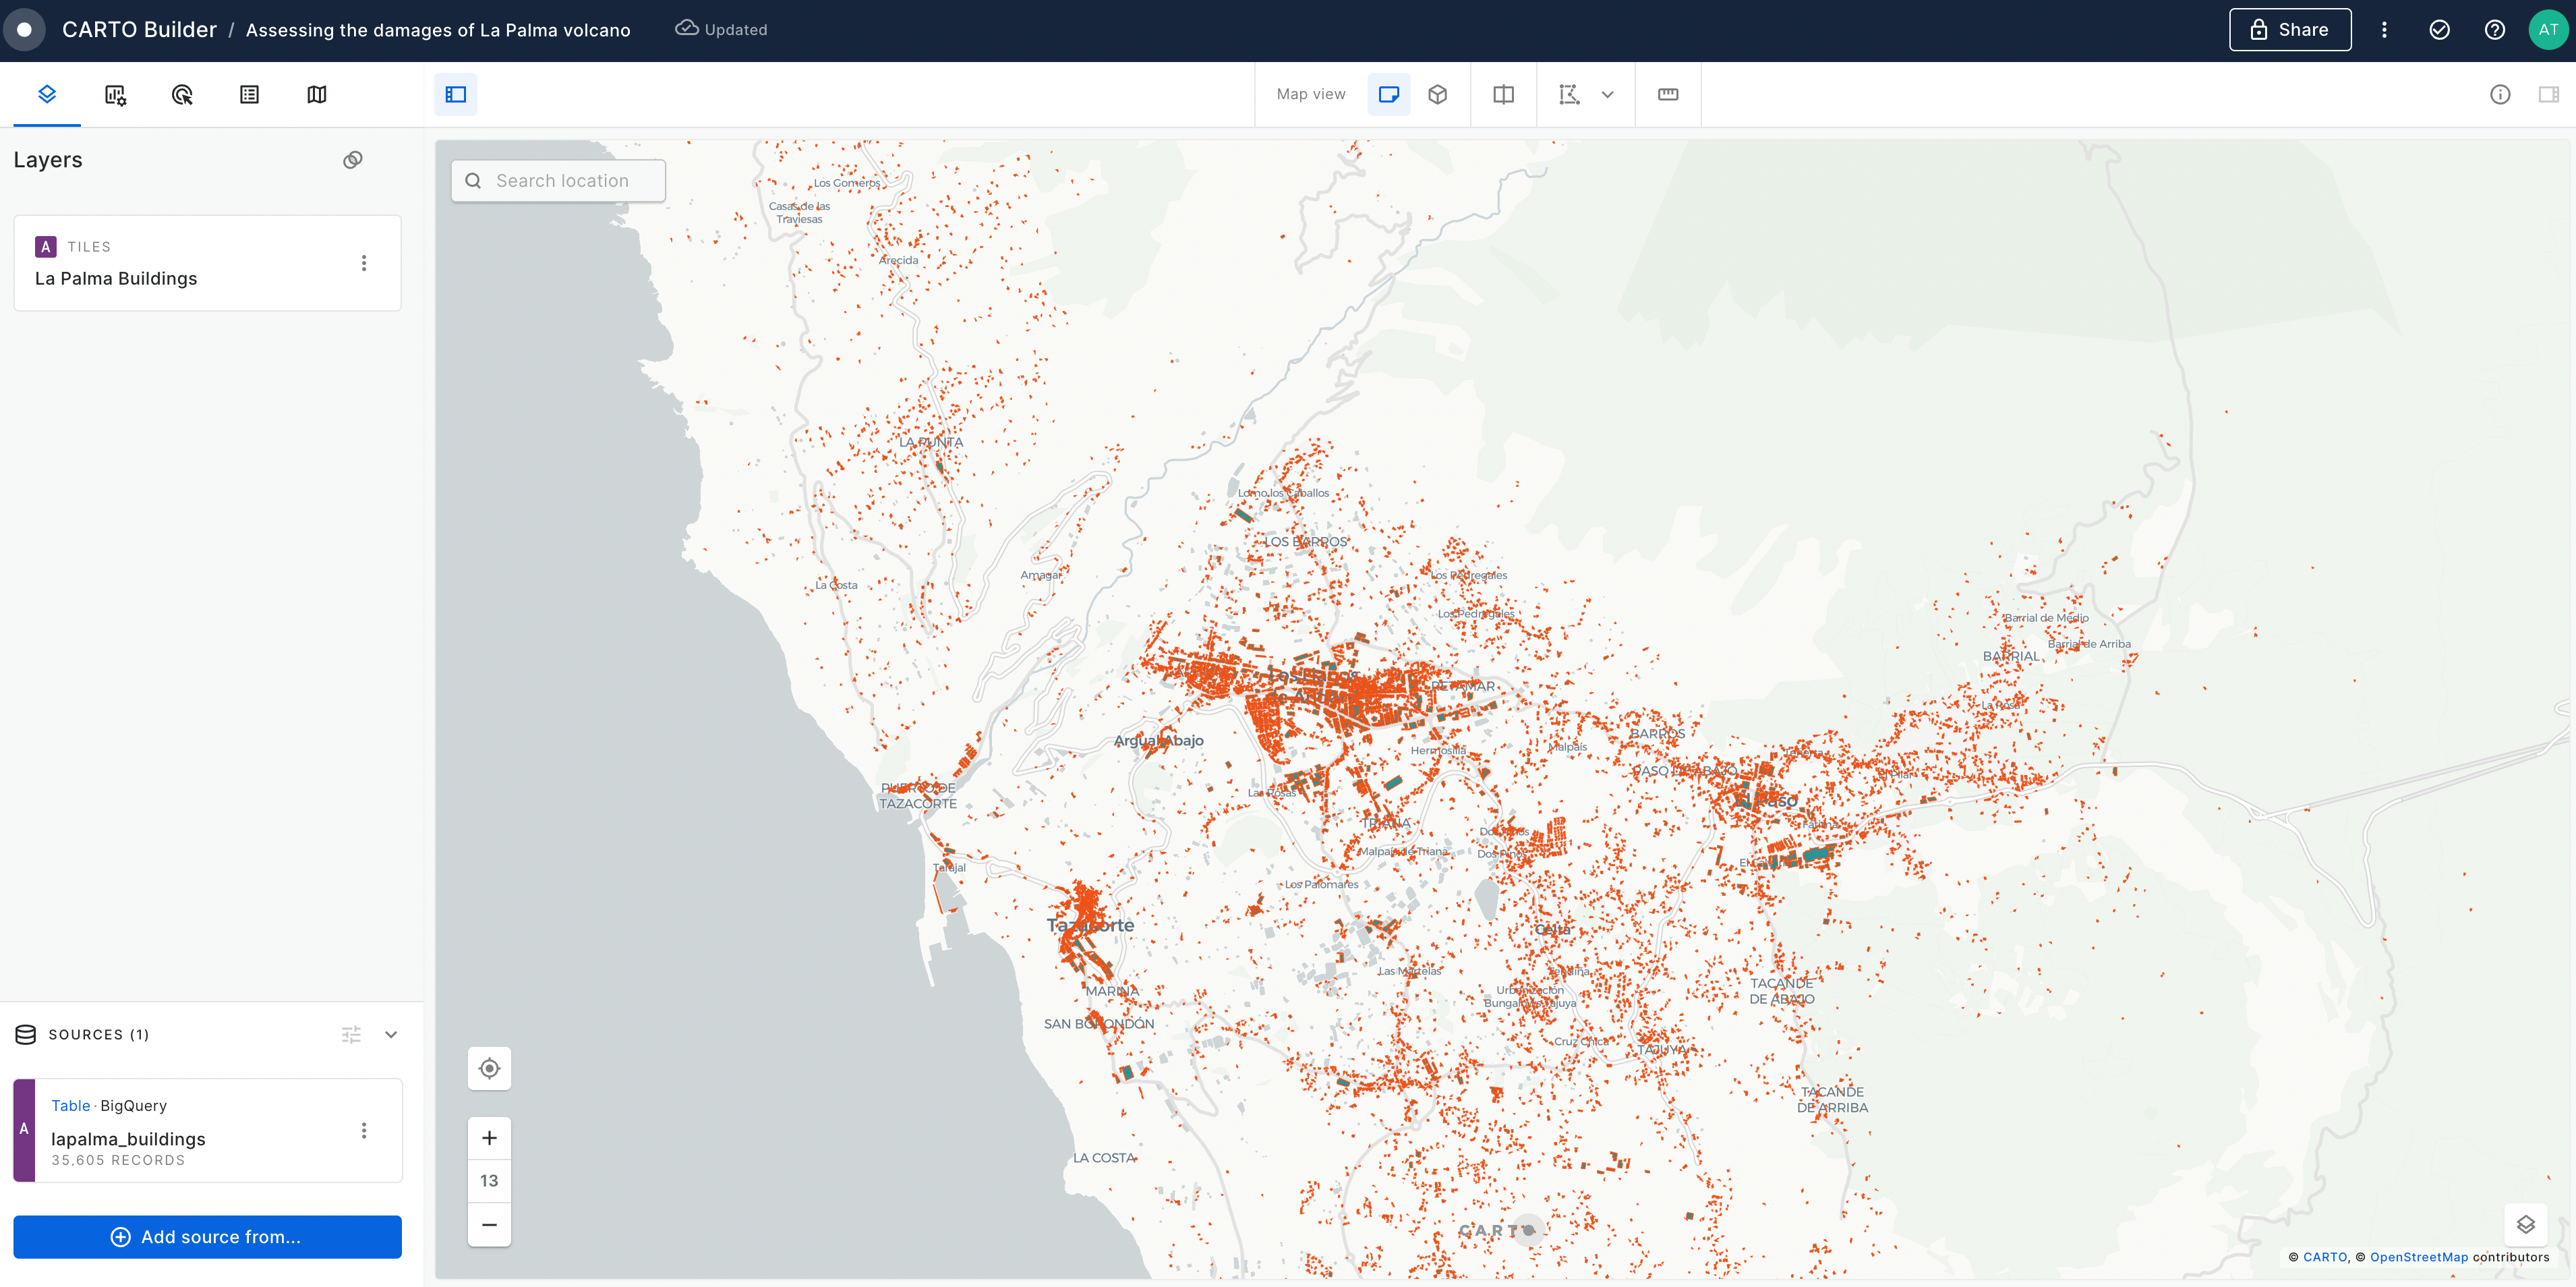
Task: Open the Widgets tab icon
Action: pos(115,94)
